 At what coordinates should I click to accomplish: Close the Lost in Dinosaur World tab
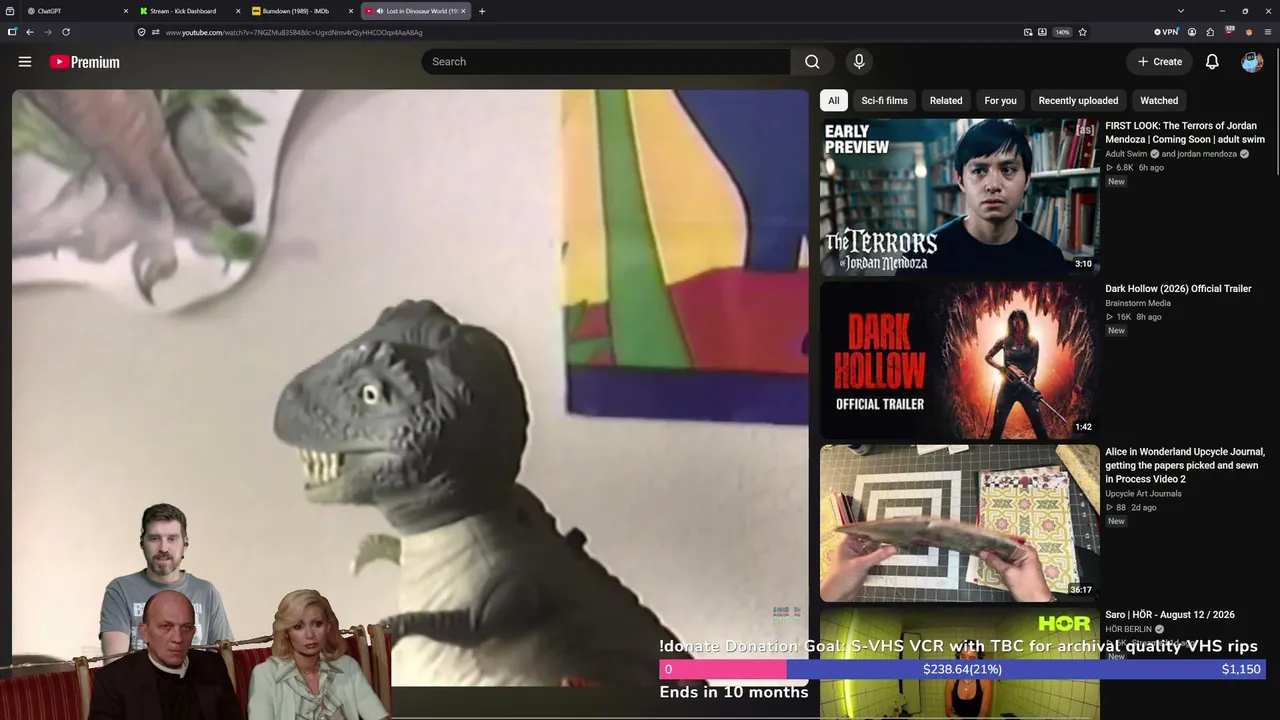463,11
